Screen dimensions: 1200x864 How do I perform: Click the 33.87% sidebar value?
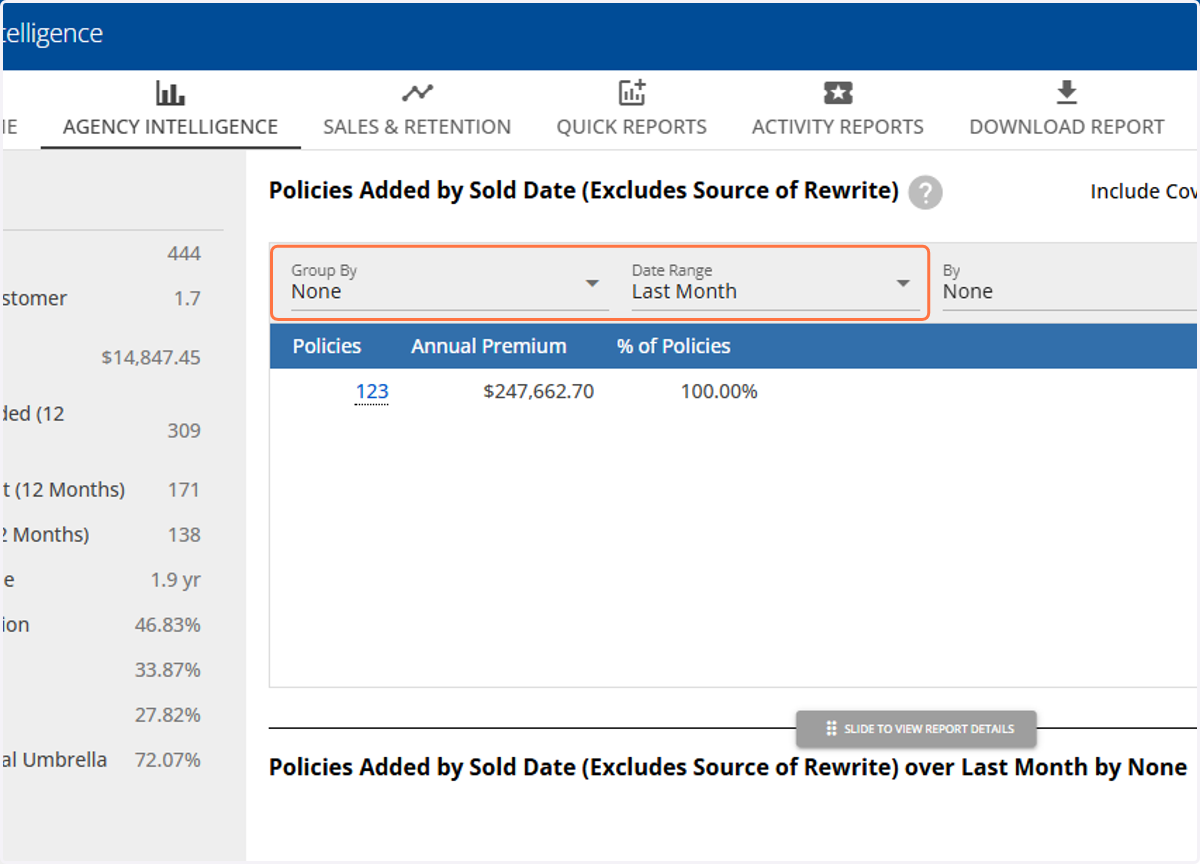[168, 670]
